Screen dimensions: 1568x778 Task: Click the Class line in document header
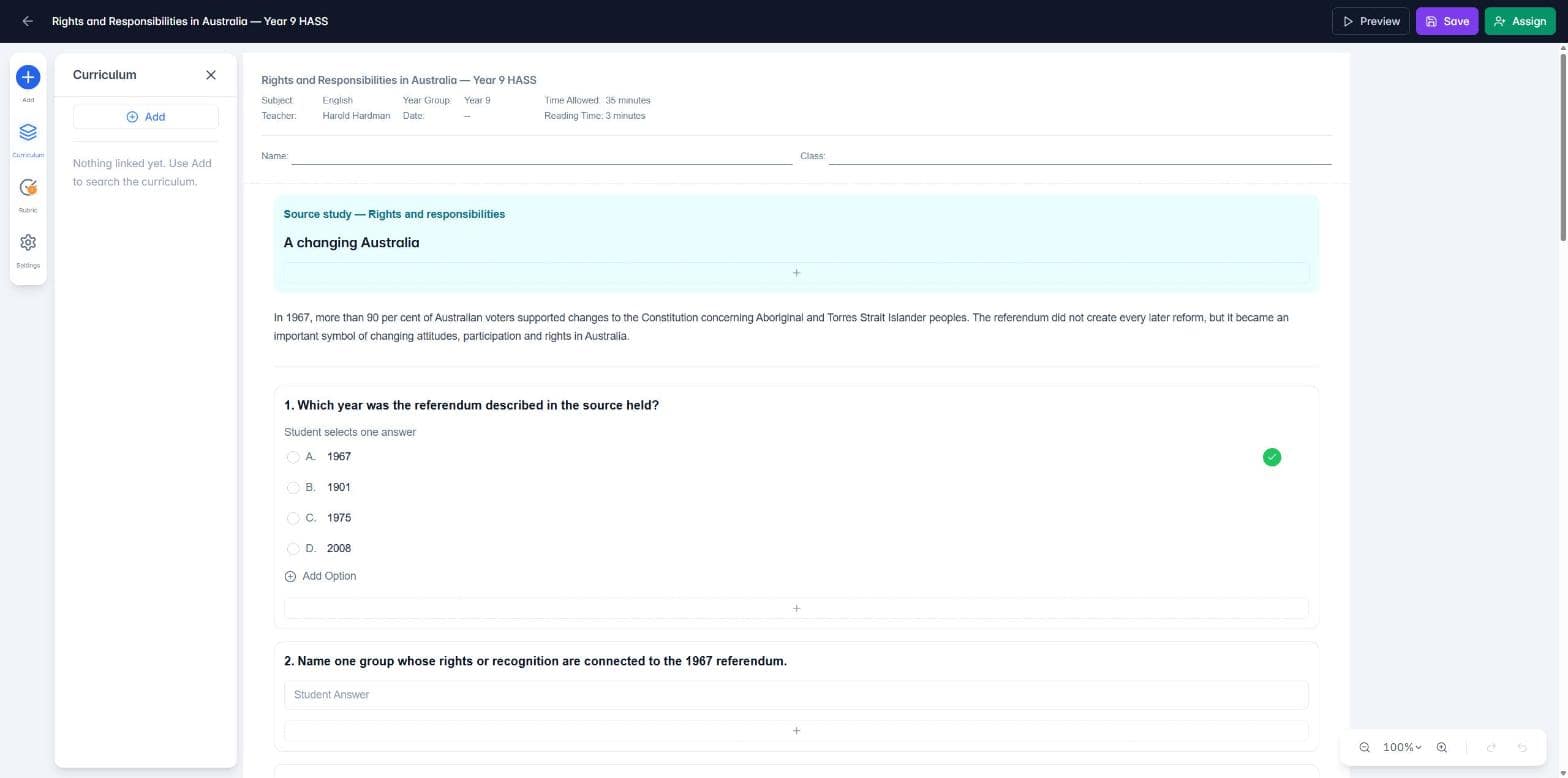click(x=1080, y=157)
